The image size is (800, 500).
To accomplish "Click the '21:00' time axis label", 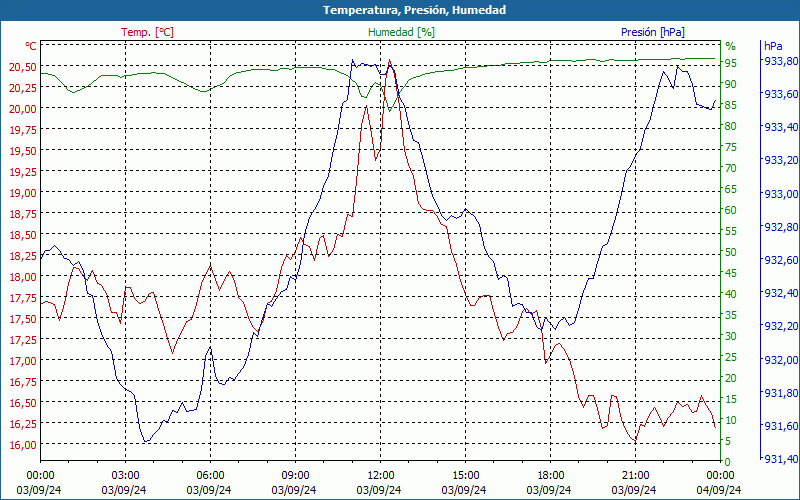I will coord(635,476).
